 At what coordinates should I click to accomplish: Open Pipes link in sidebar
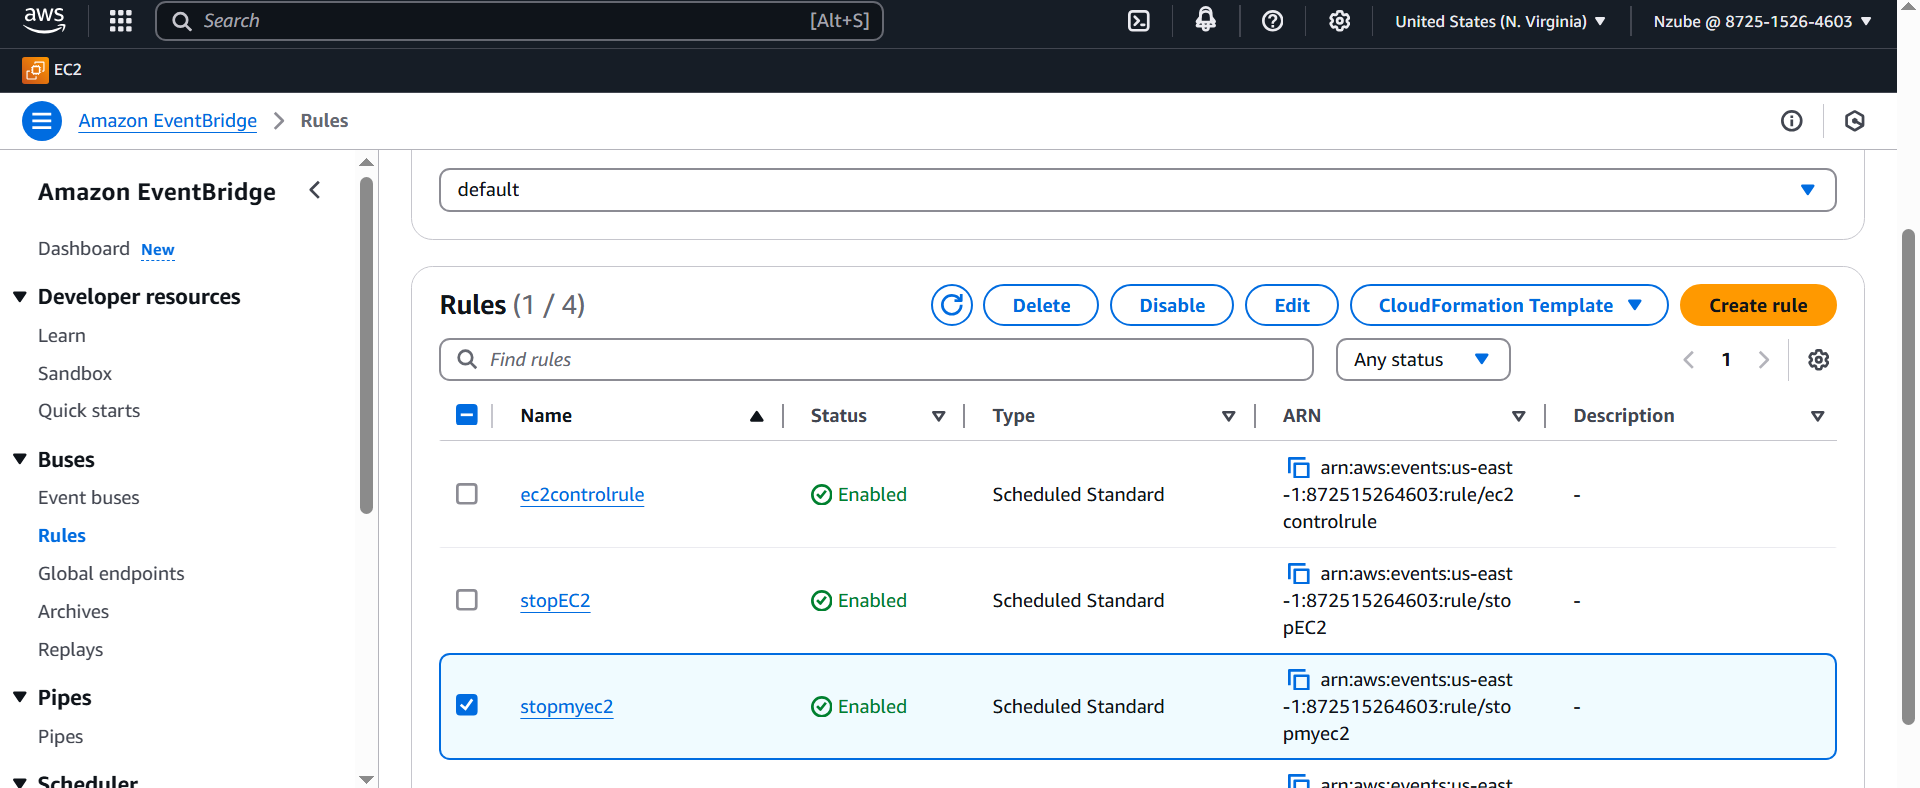60,737
